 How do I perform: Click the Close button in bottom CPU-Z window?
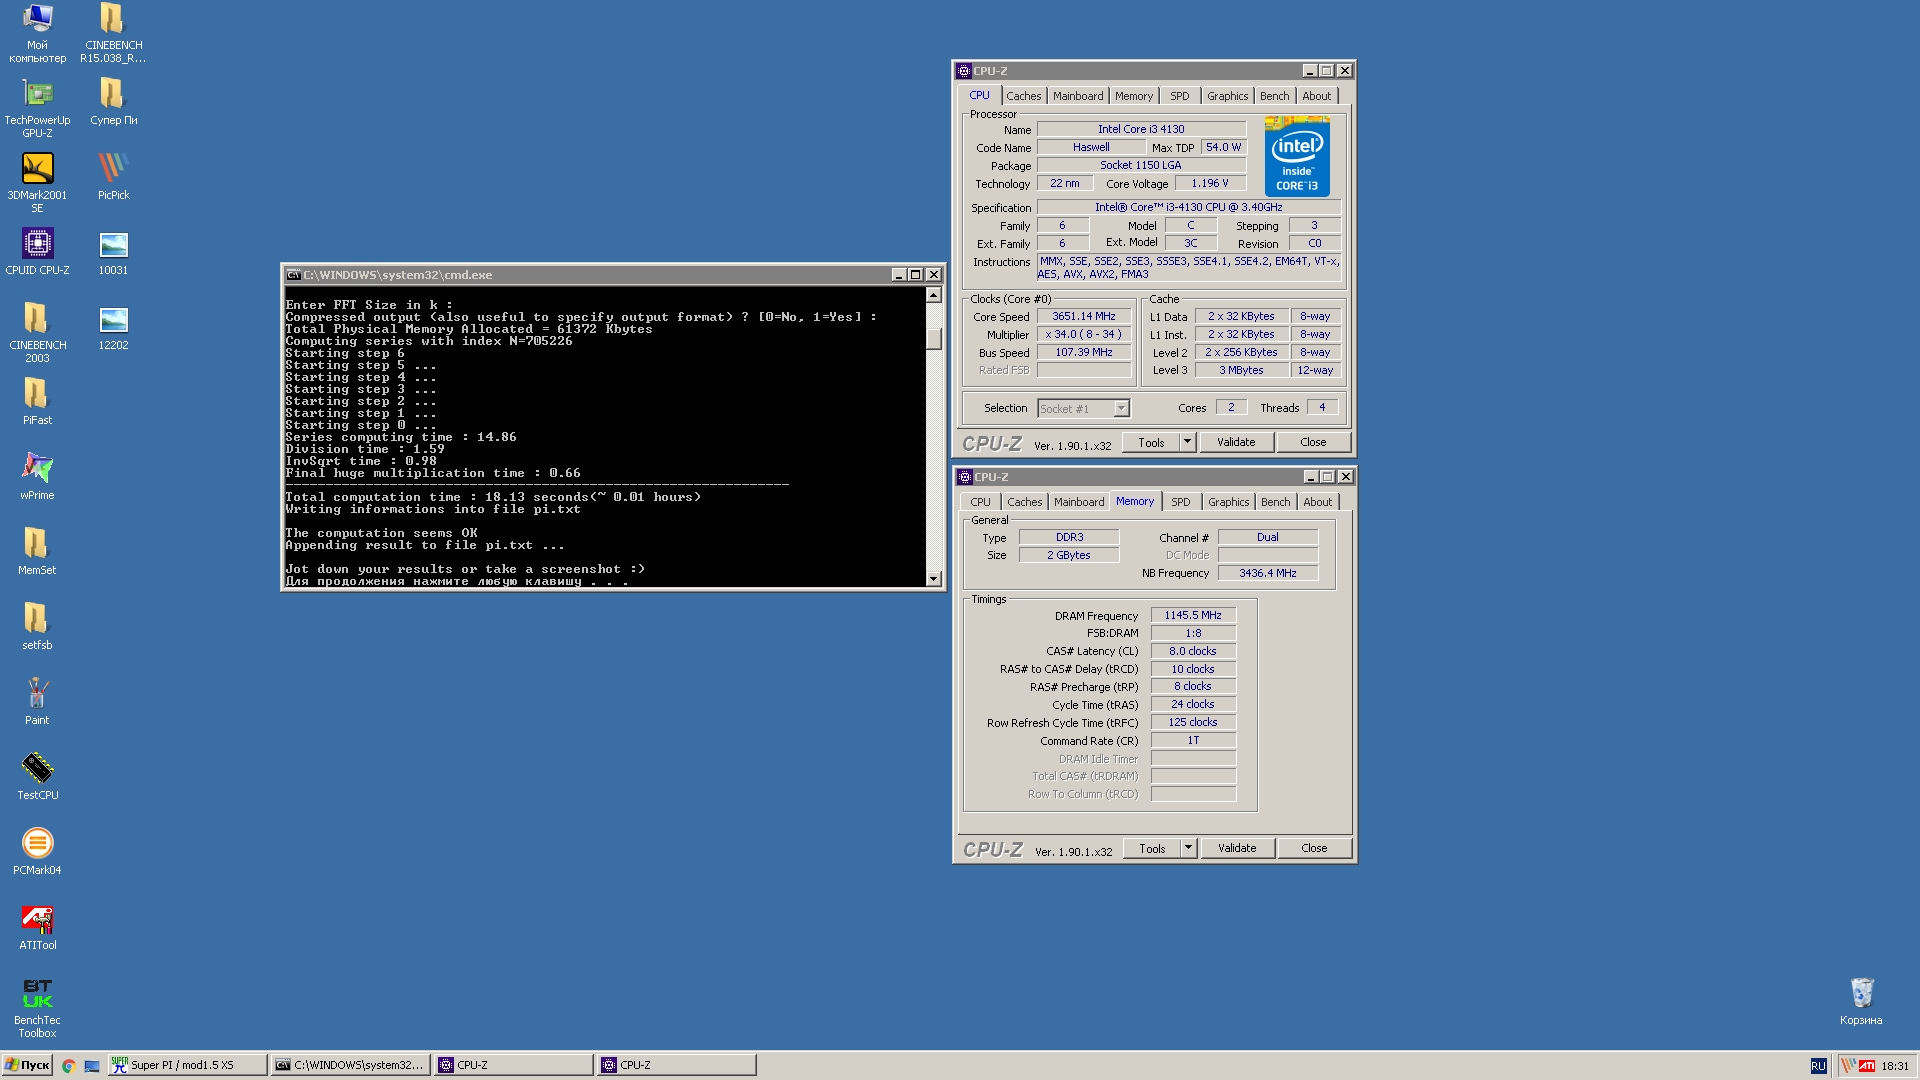pyautogui.click(x=1314, y=848)
